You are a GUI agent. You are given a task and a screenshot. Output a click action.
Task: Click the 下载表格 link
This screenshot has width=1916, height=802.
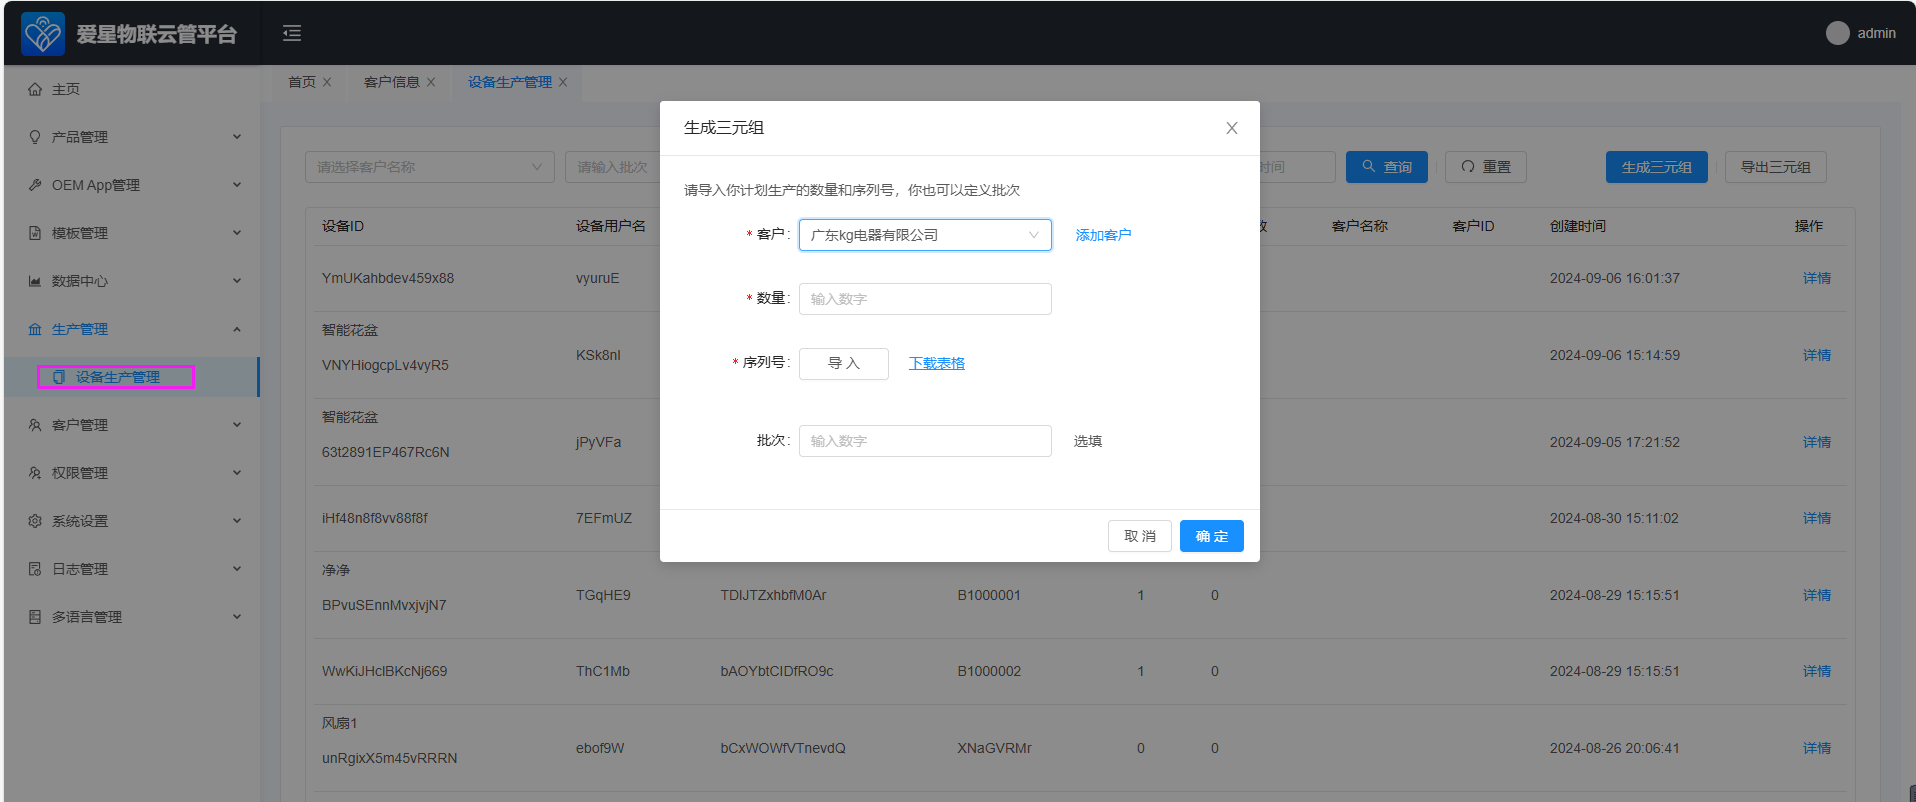[937, 363]
